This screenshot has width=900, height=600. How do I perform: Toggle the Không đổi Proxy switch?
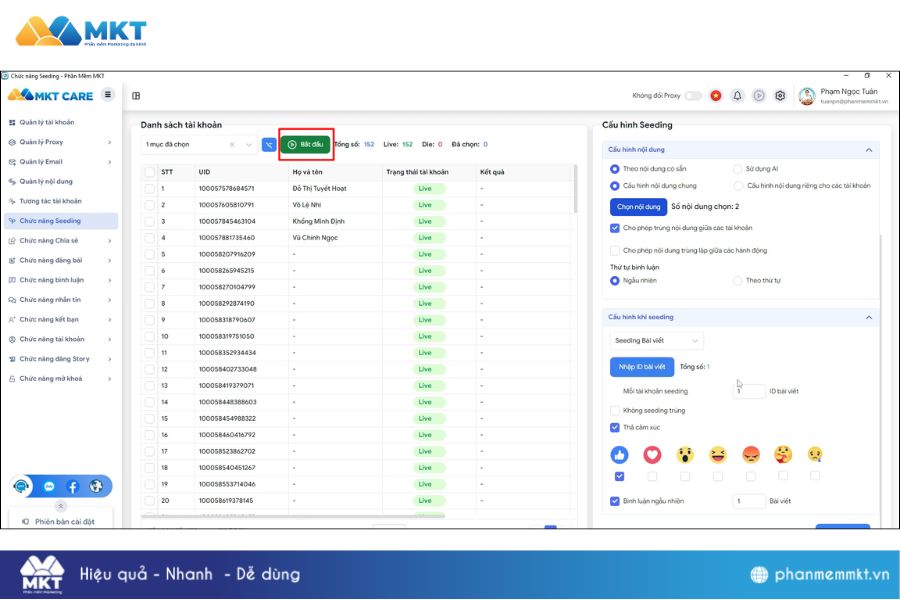(693, 96)
